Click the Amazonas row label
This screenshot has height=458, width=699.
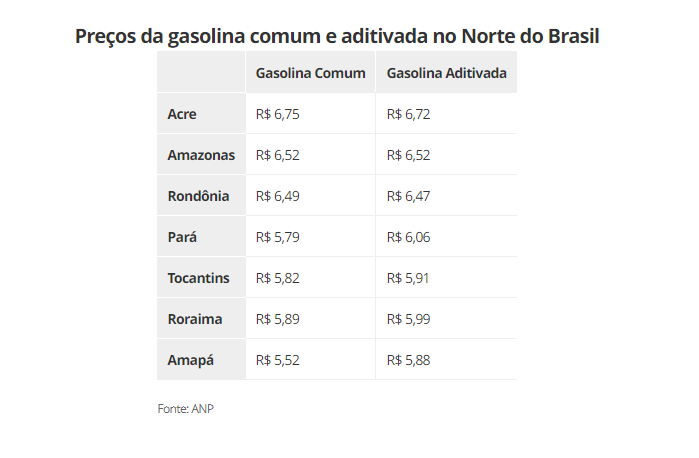coord(201,155)
